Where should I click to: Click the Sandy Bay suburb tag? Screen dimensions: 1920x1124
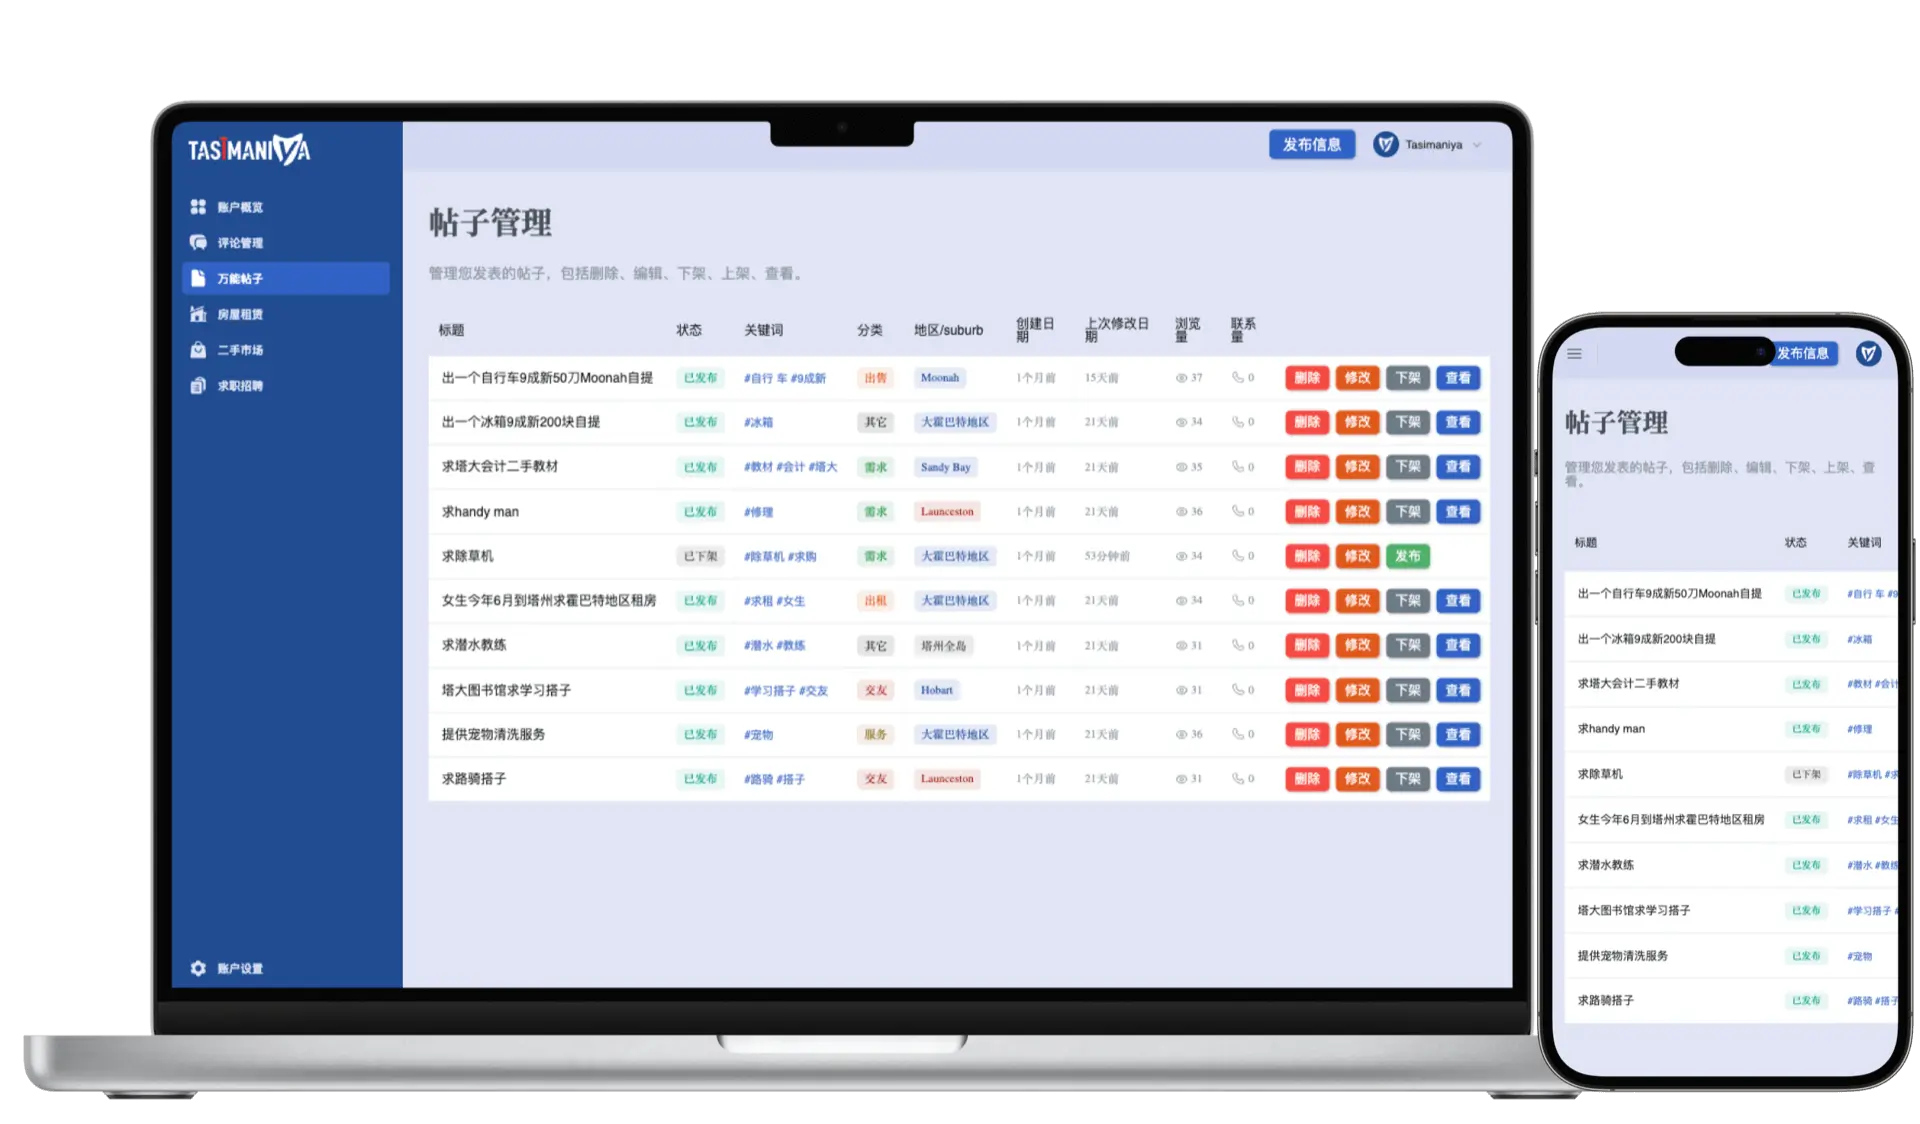pos(945,467)
